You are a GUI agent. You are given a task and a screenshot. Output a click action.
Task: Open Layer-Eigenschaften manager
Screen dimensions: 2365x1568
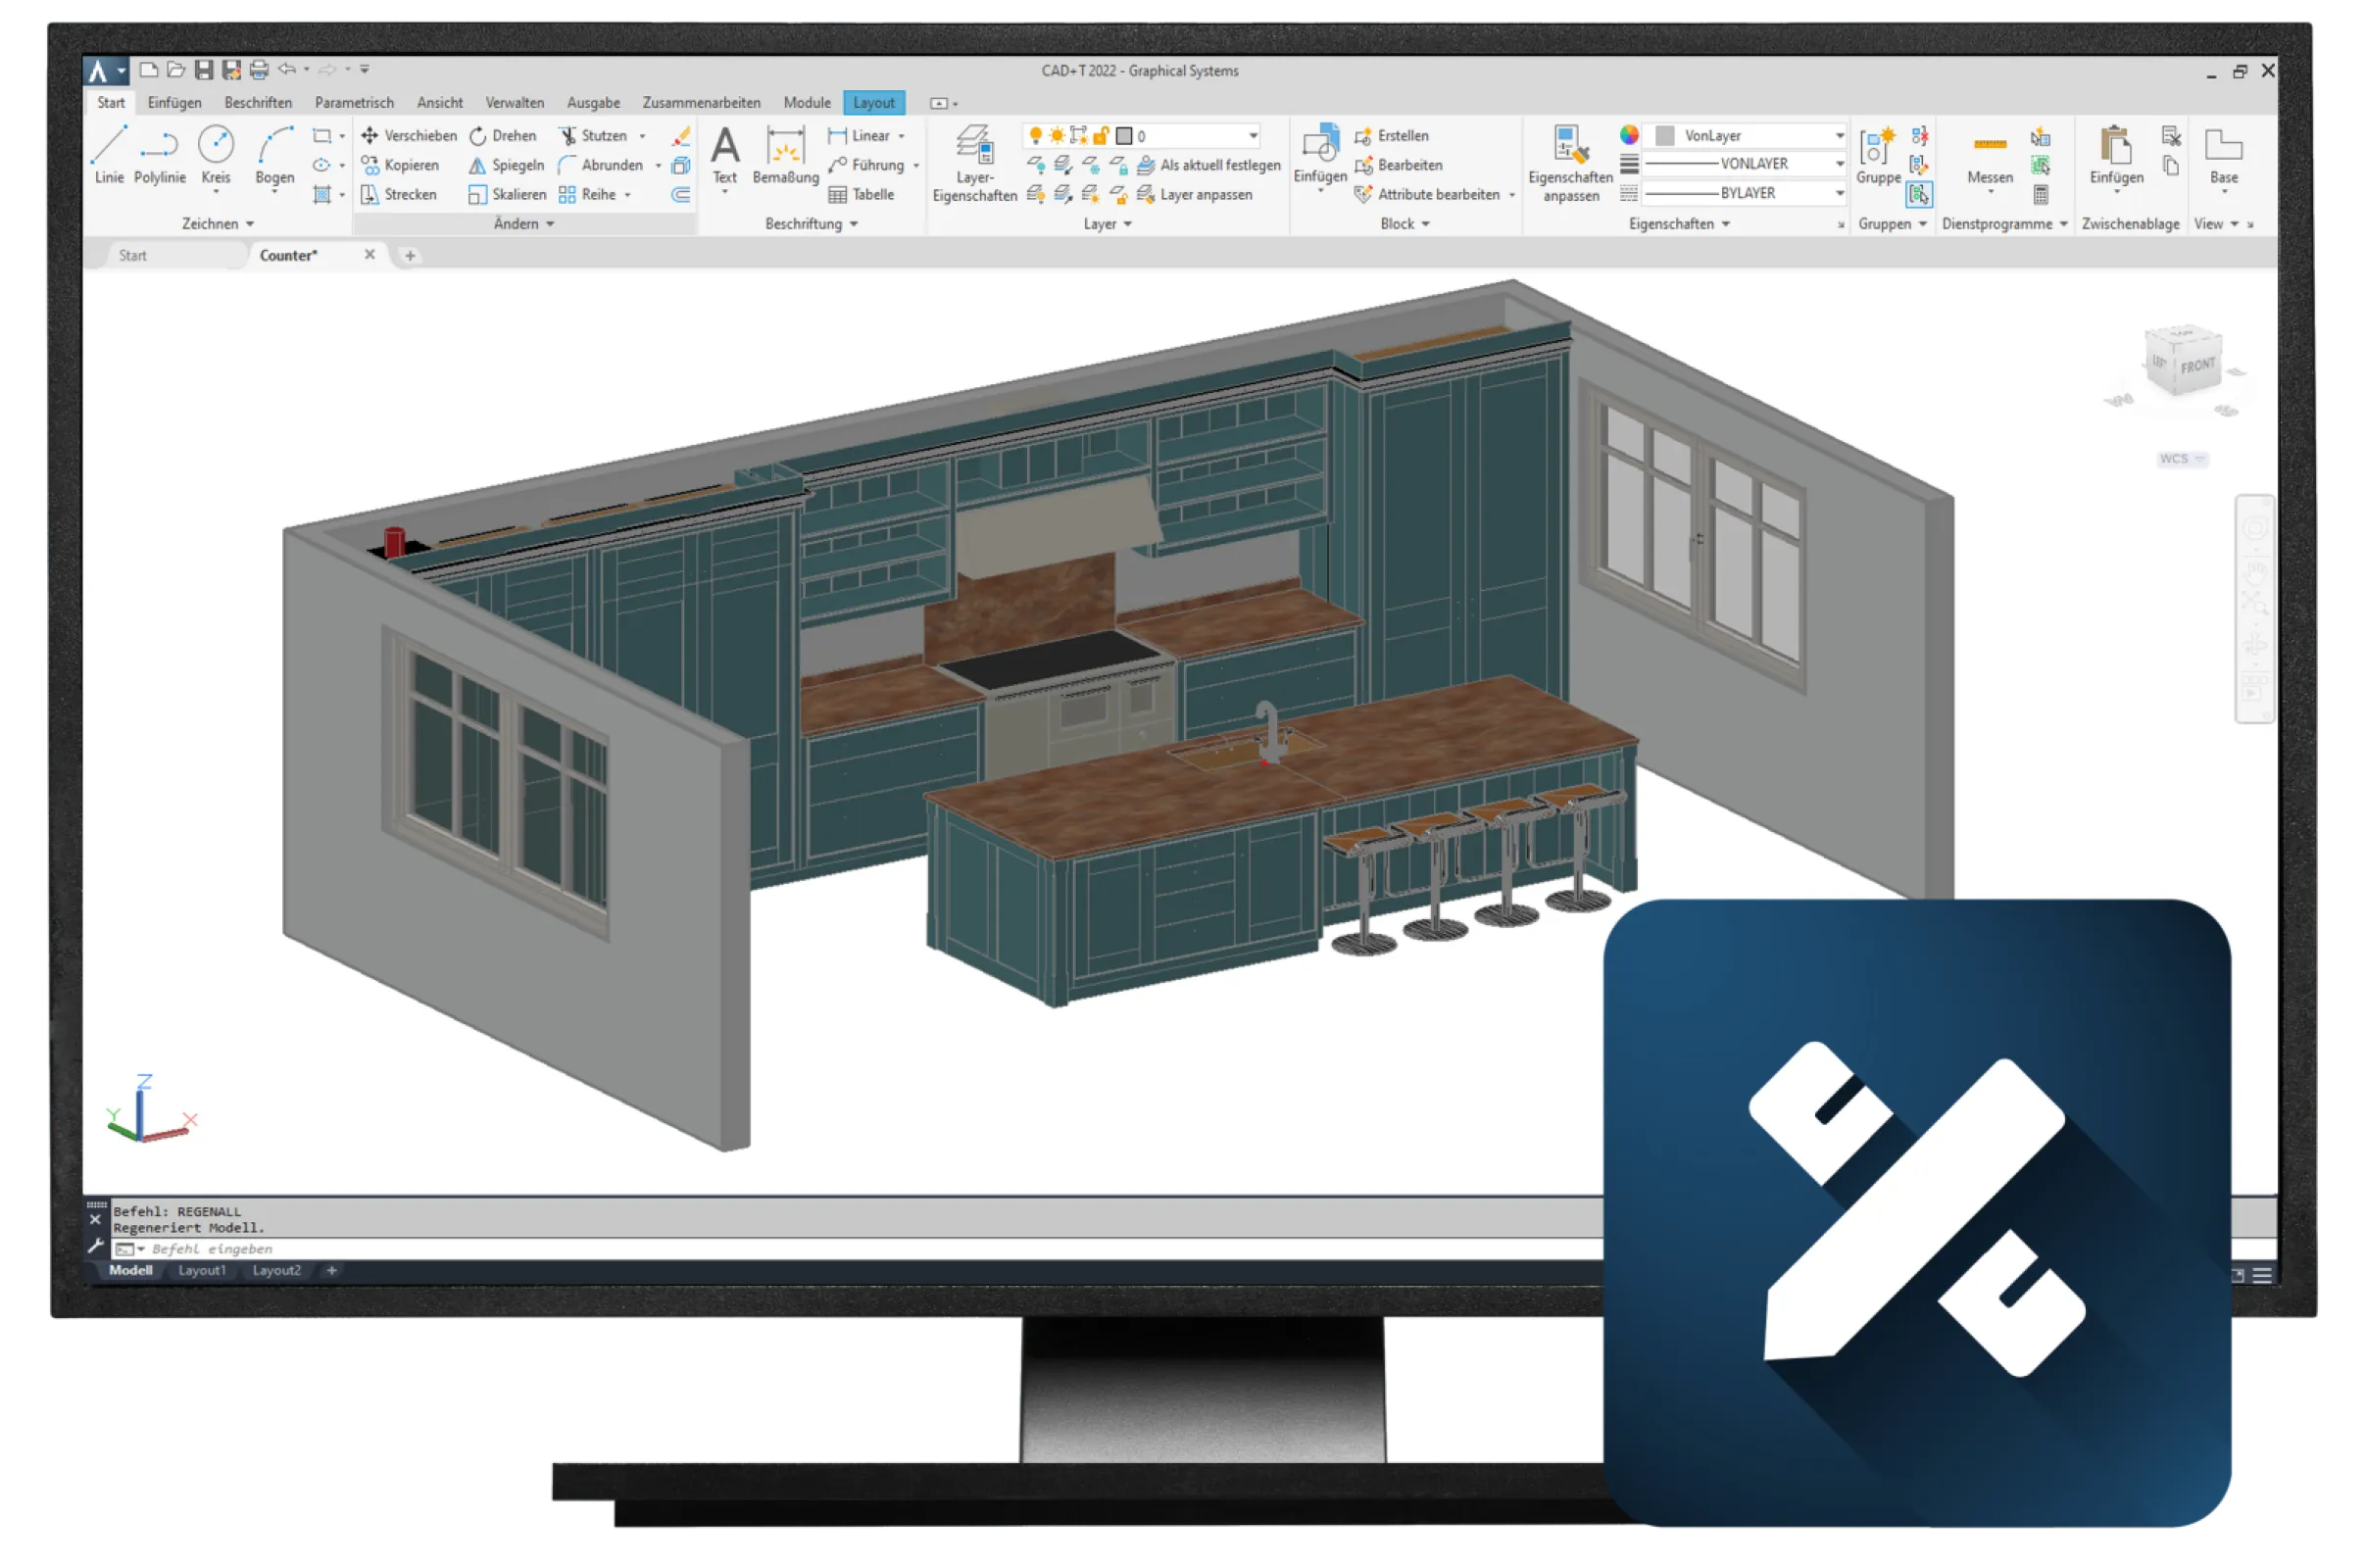974,162
